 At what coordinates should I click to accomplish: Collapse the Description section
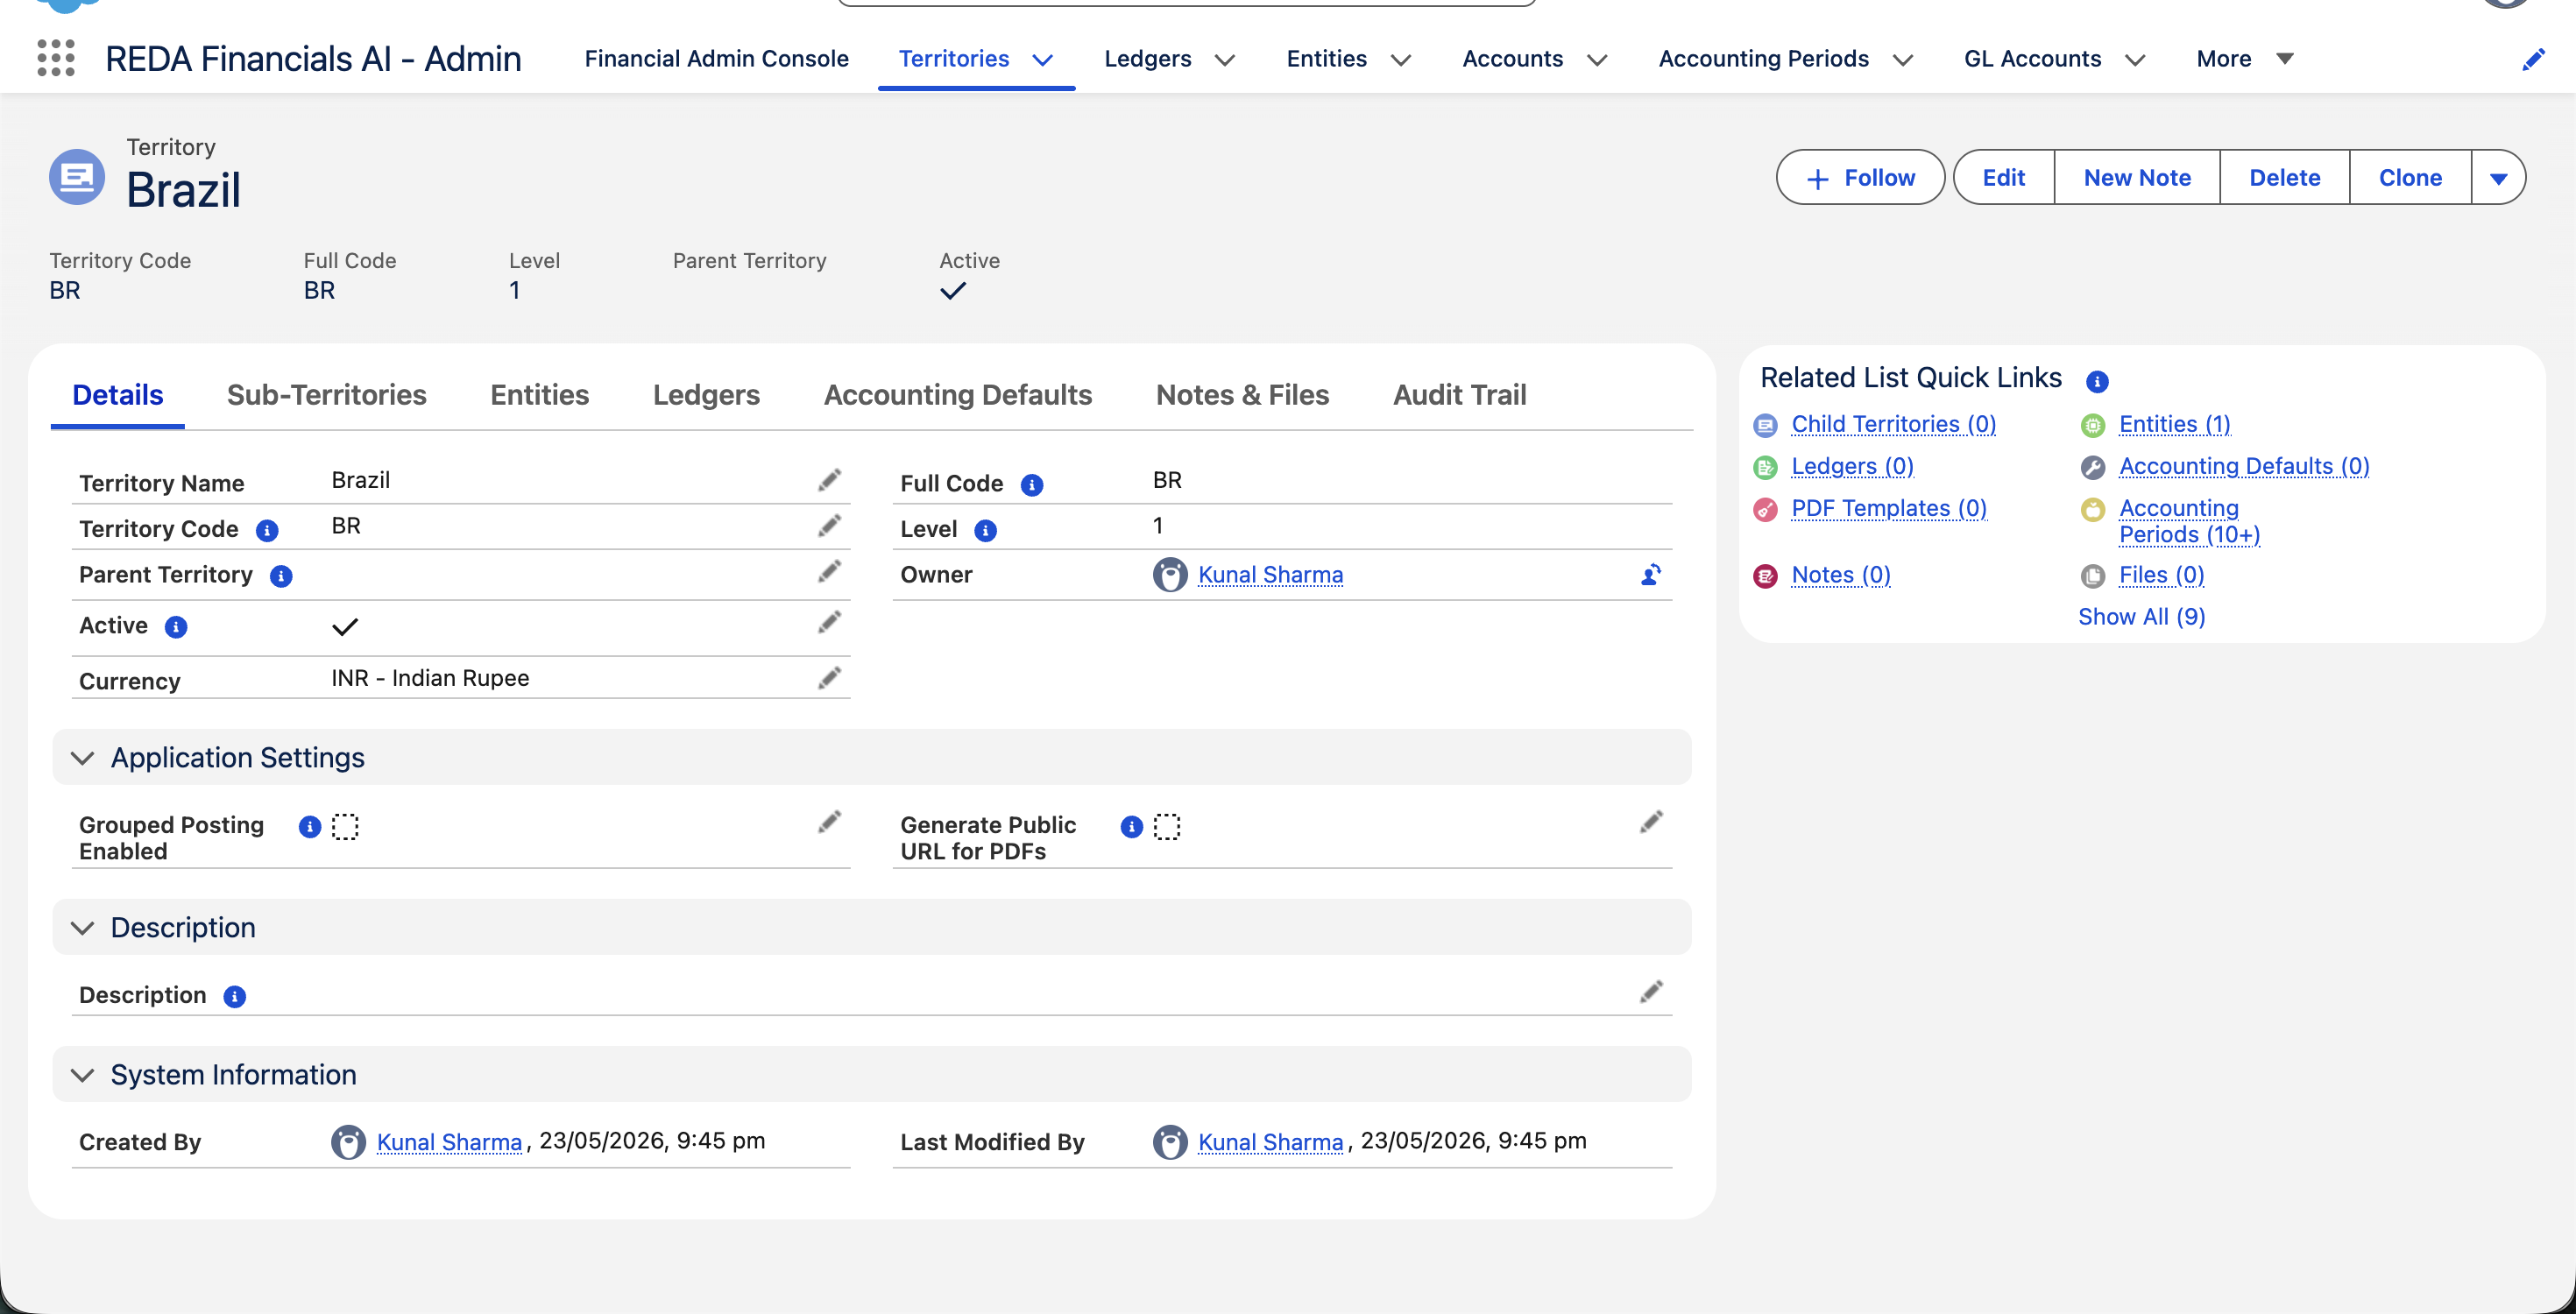coord(83,928)
